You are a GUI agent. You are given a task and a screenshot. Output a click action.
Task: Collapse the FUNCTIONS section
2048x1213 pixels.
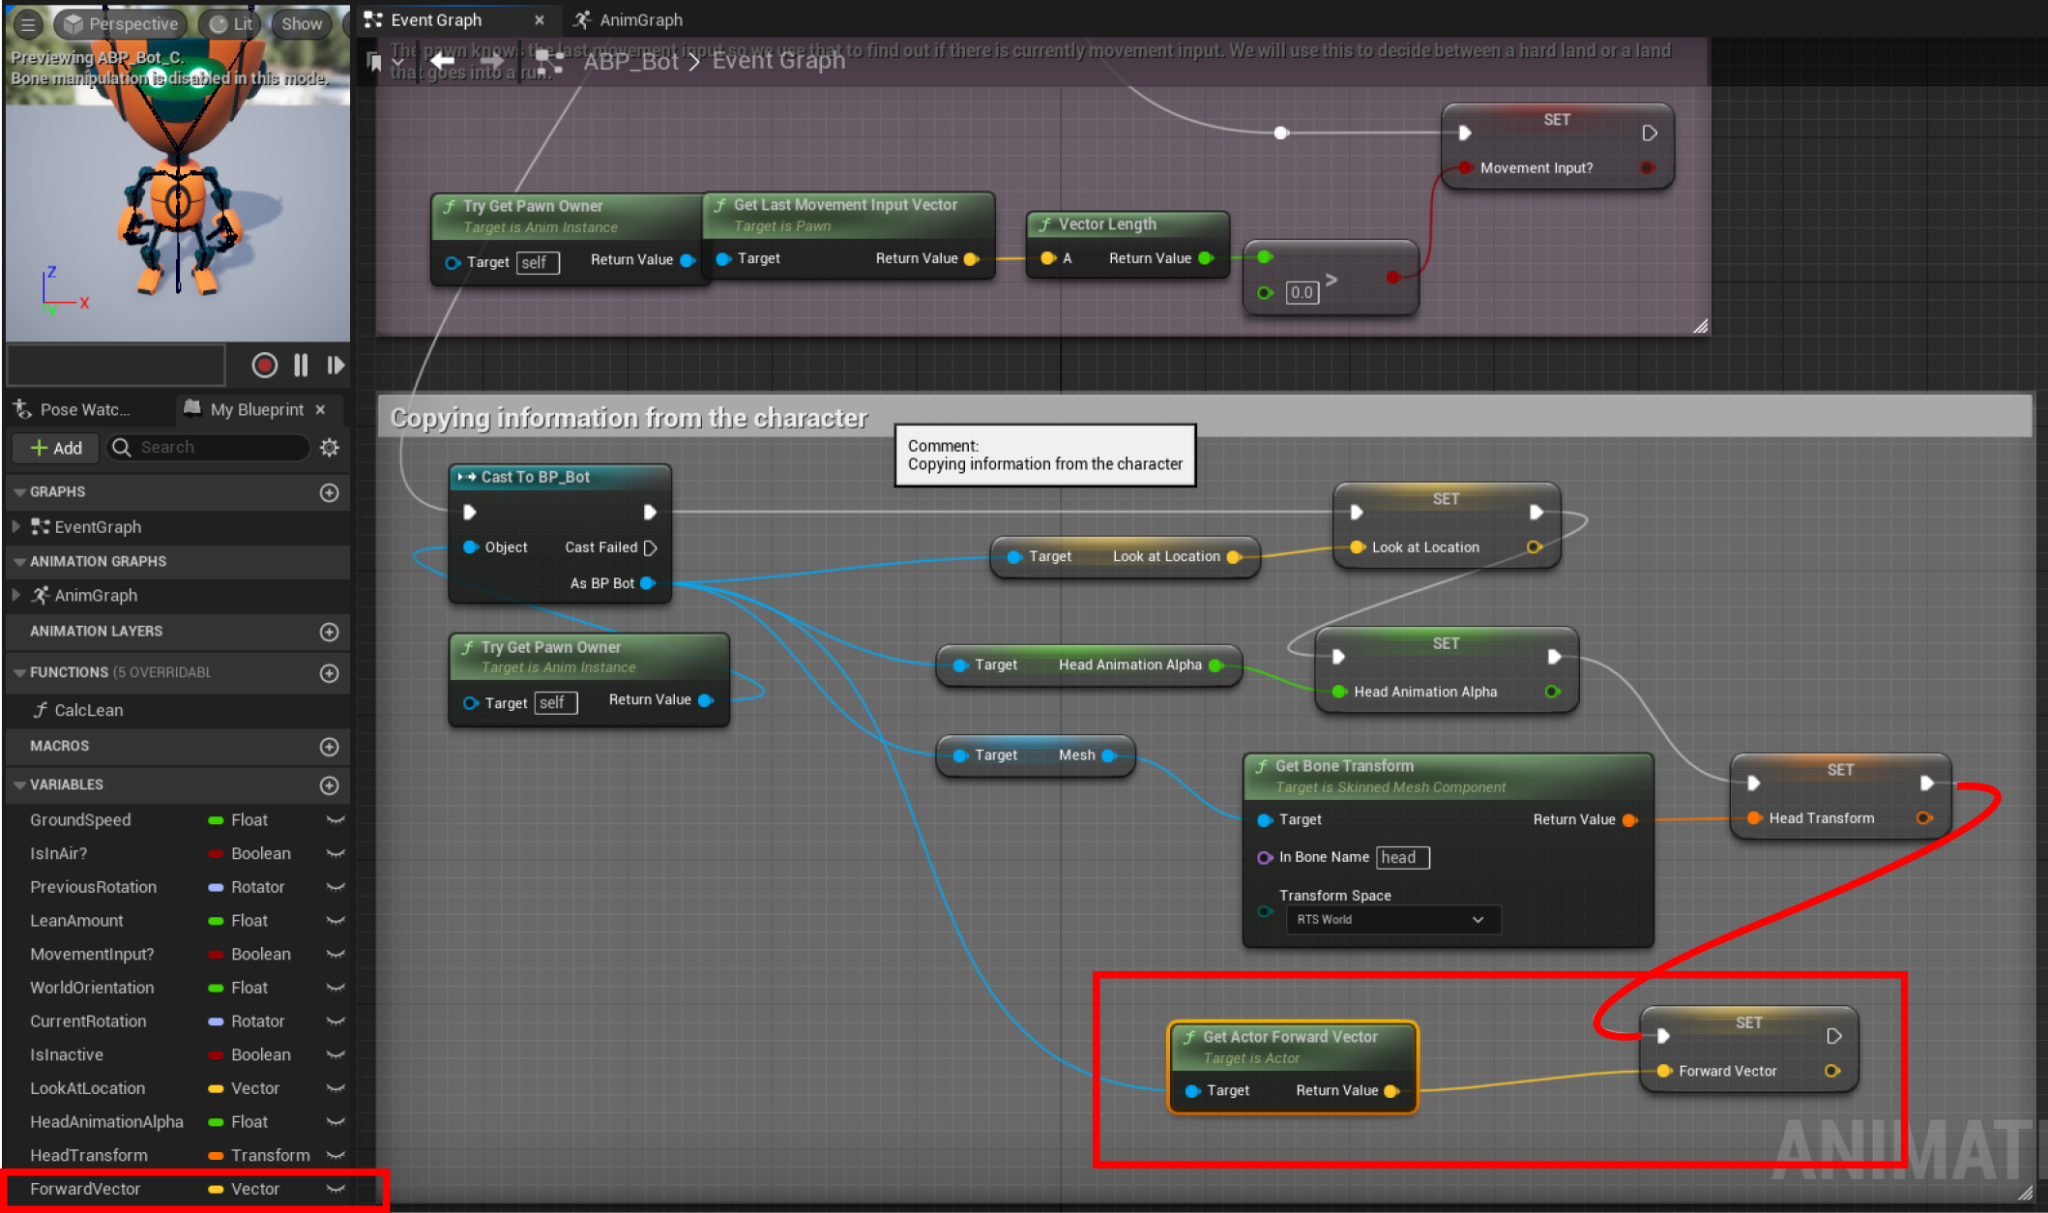coord(19,673)
